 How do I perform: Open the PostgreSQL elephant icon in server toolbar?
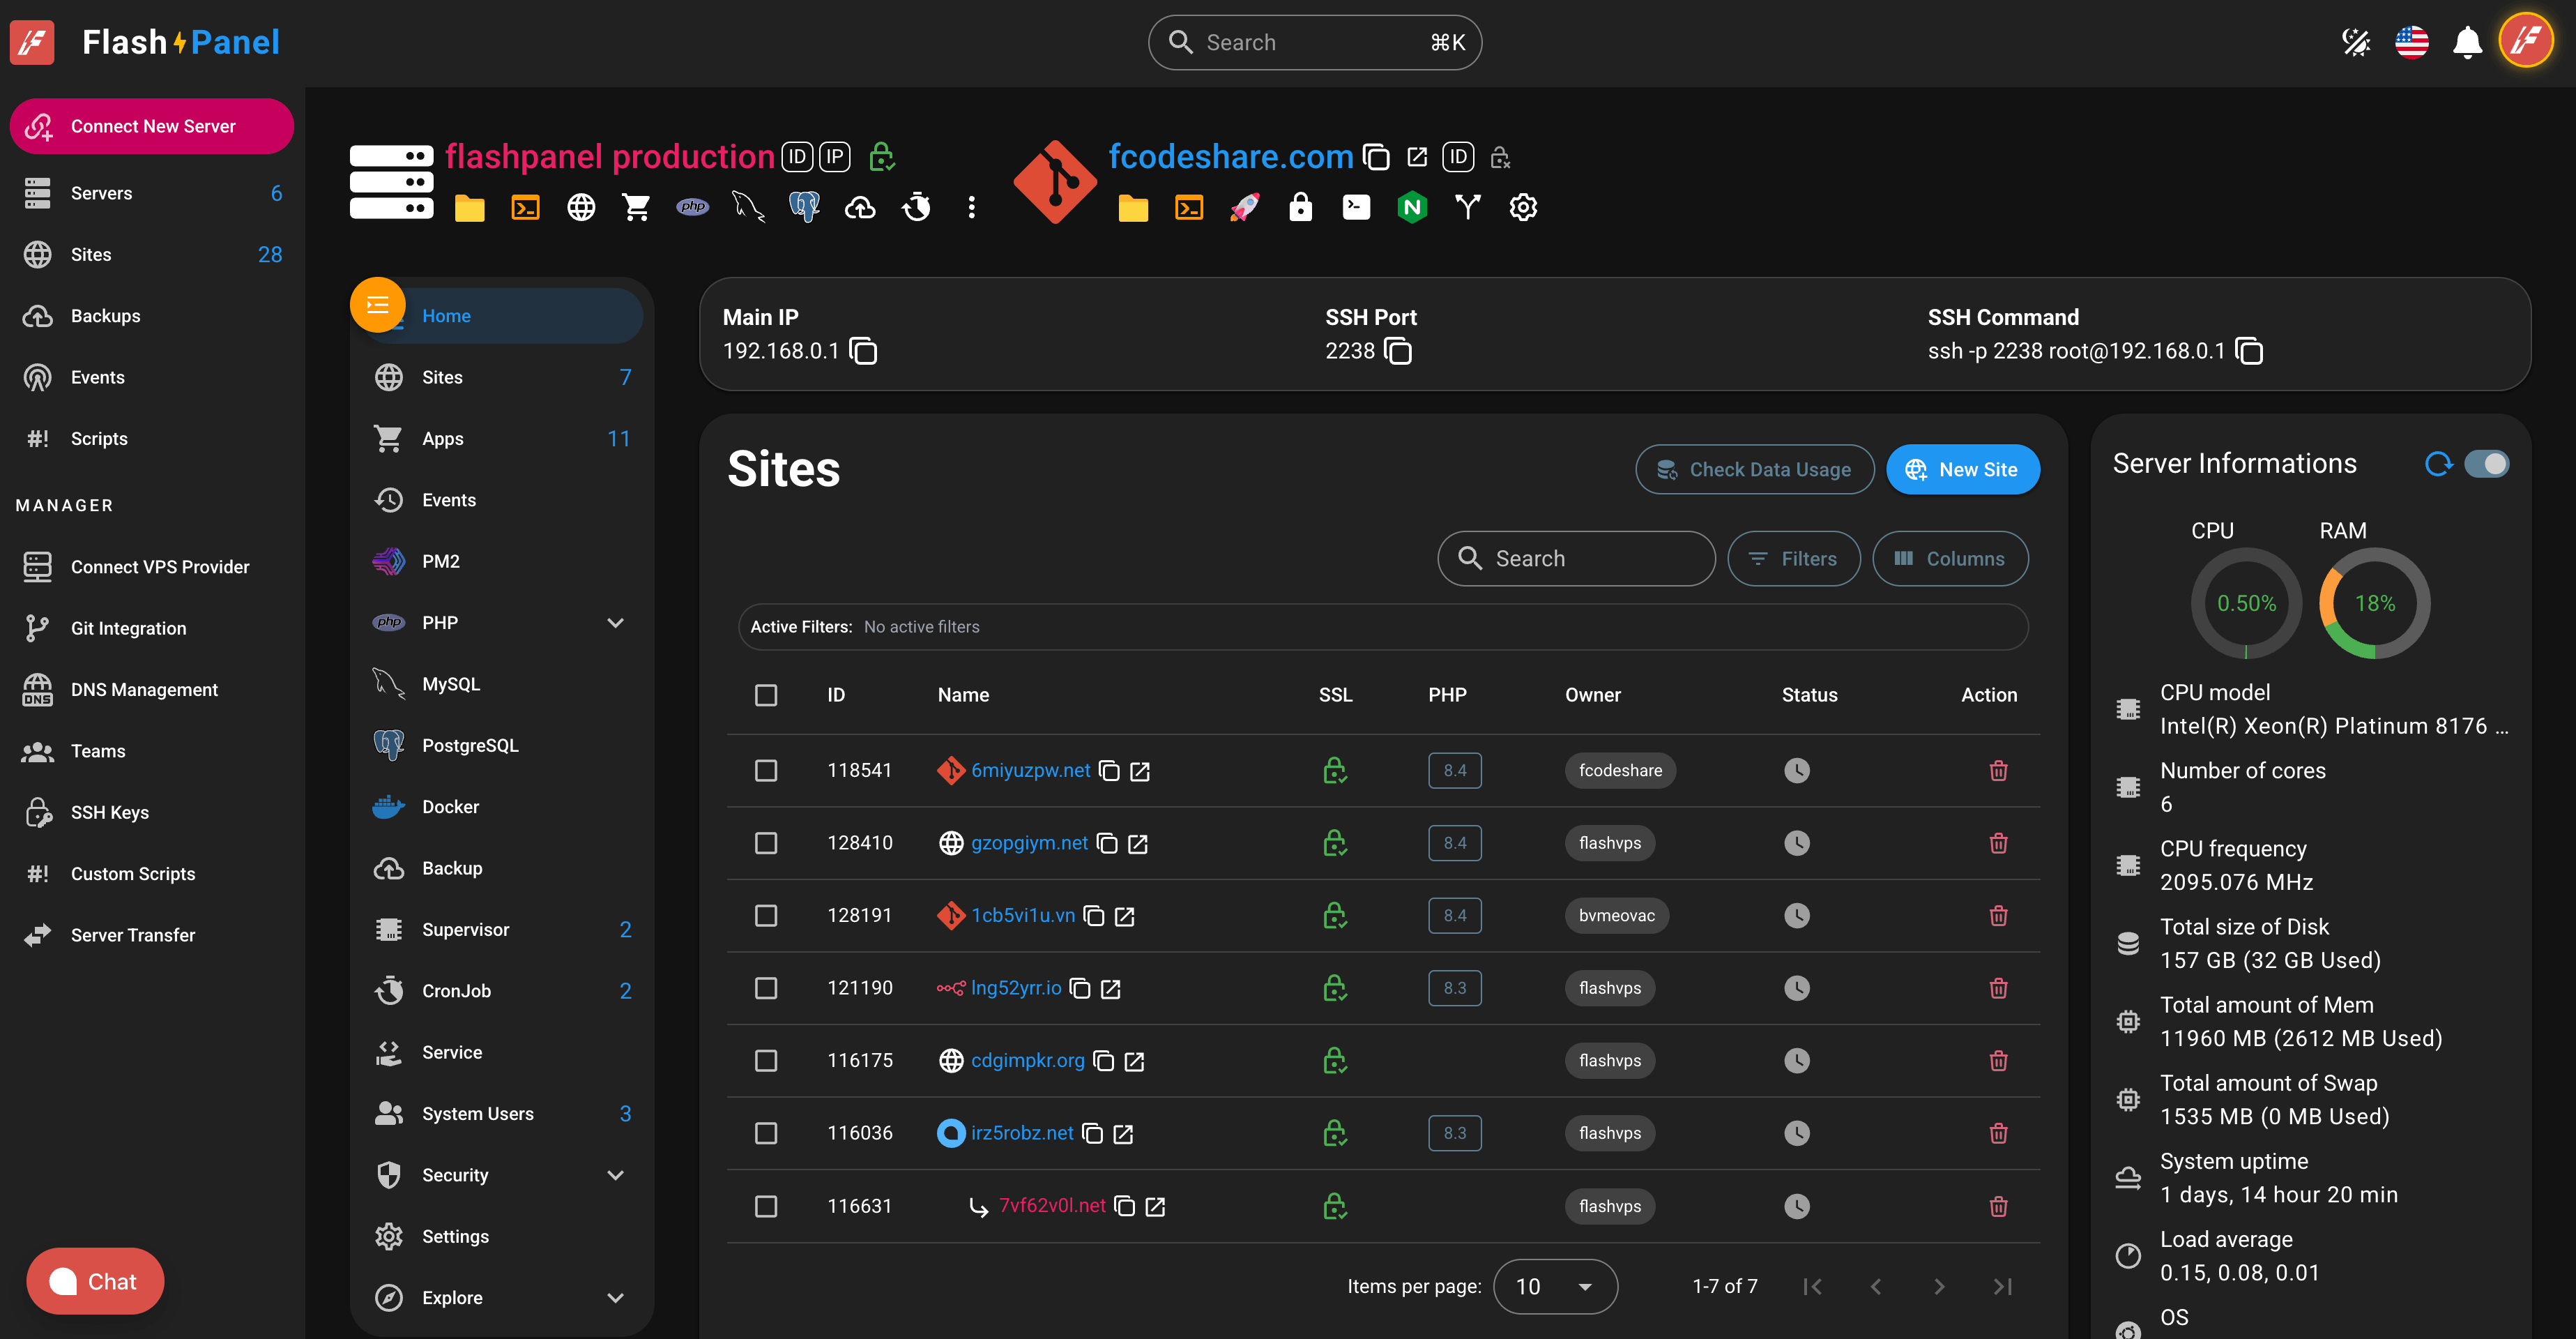[x=804, y=207]
